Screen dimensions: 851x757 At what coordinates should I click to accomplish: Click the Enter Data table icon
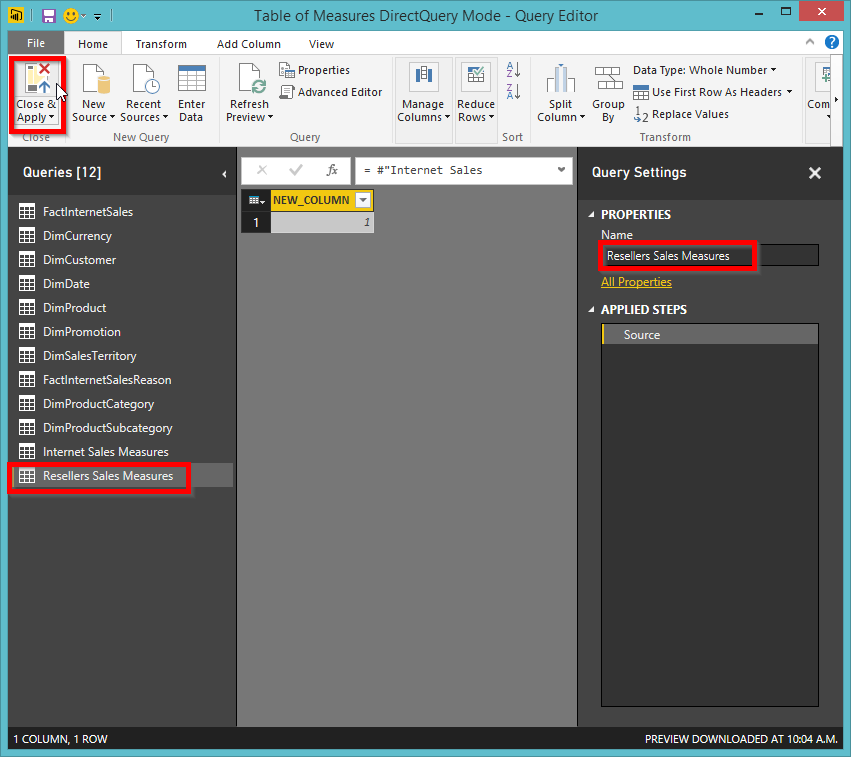click(192, 79)
